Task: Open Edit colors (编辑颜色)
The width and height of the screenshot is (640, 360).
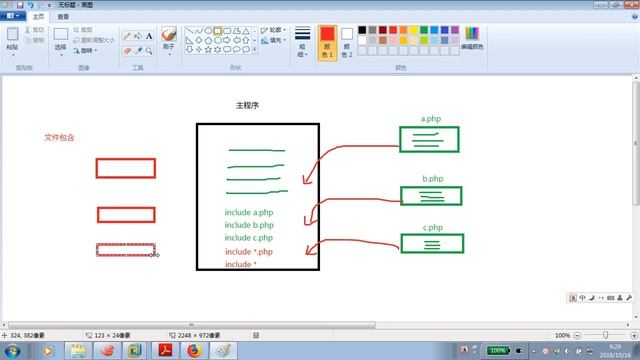Action: [x=472, y=39]
